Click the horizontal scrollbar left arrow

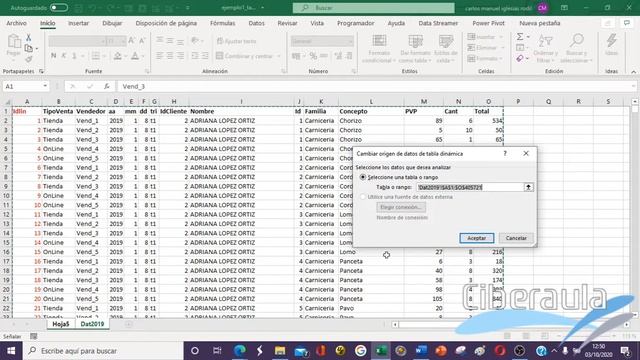[x=395, y=324]
